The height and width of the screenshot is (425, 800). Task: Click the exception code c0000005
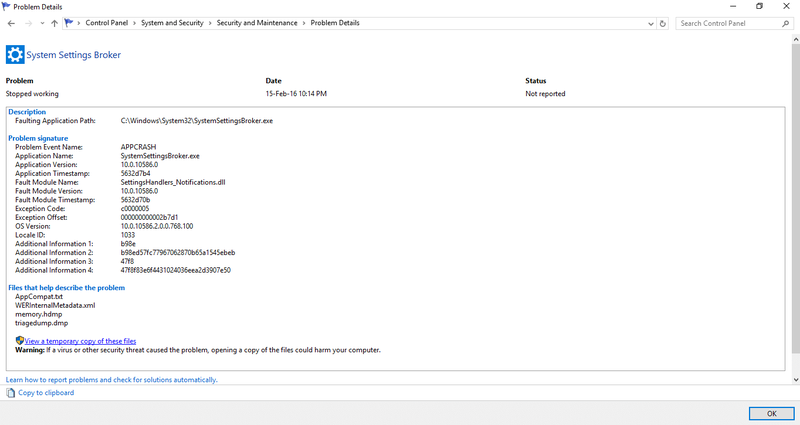[x=135, y=209]
